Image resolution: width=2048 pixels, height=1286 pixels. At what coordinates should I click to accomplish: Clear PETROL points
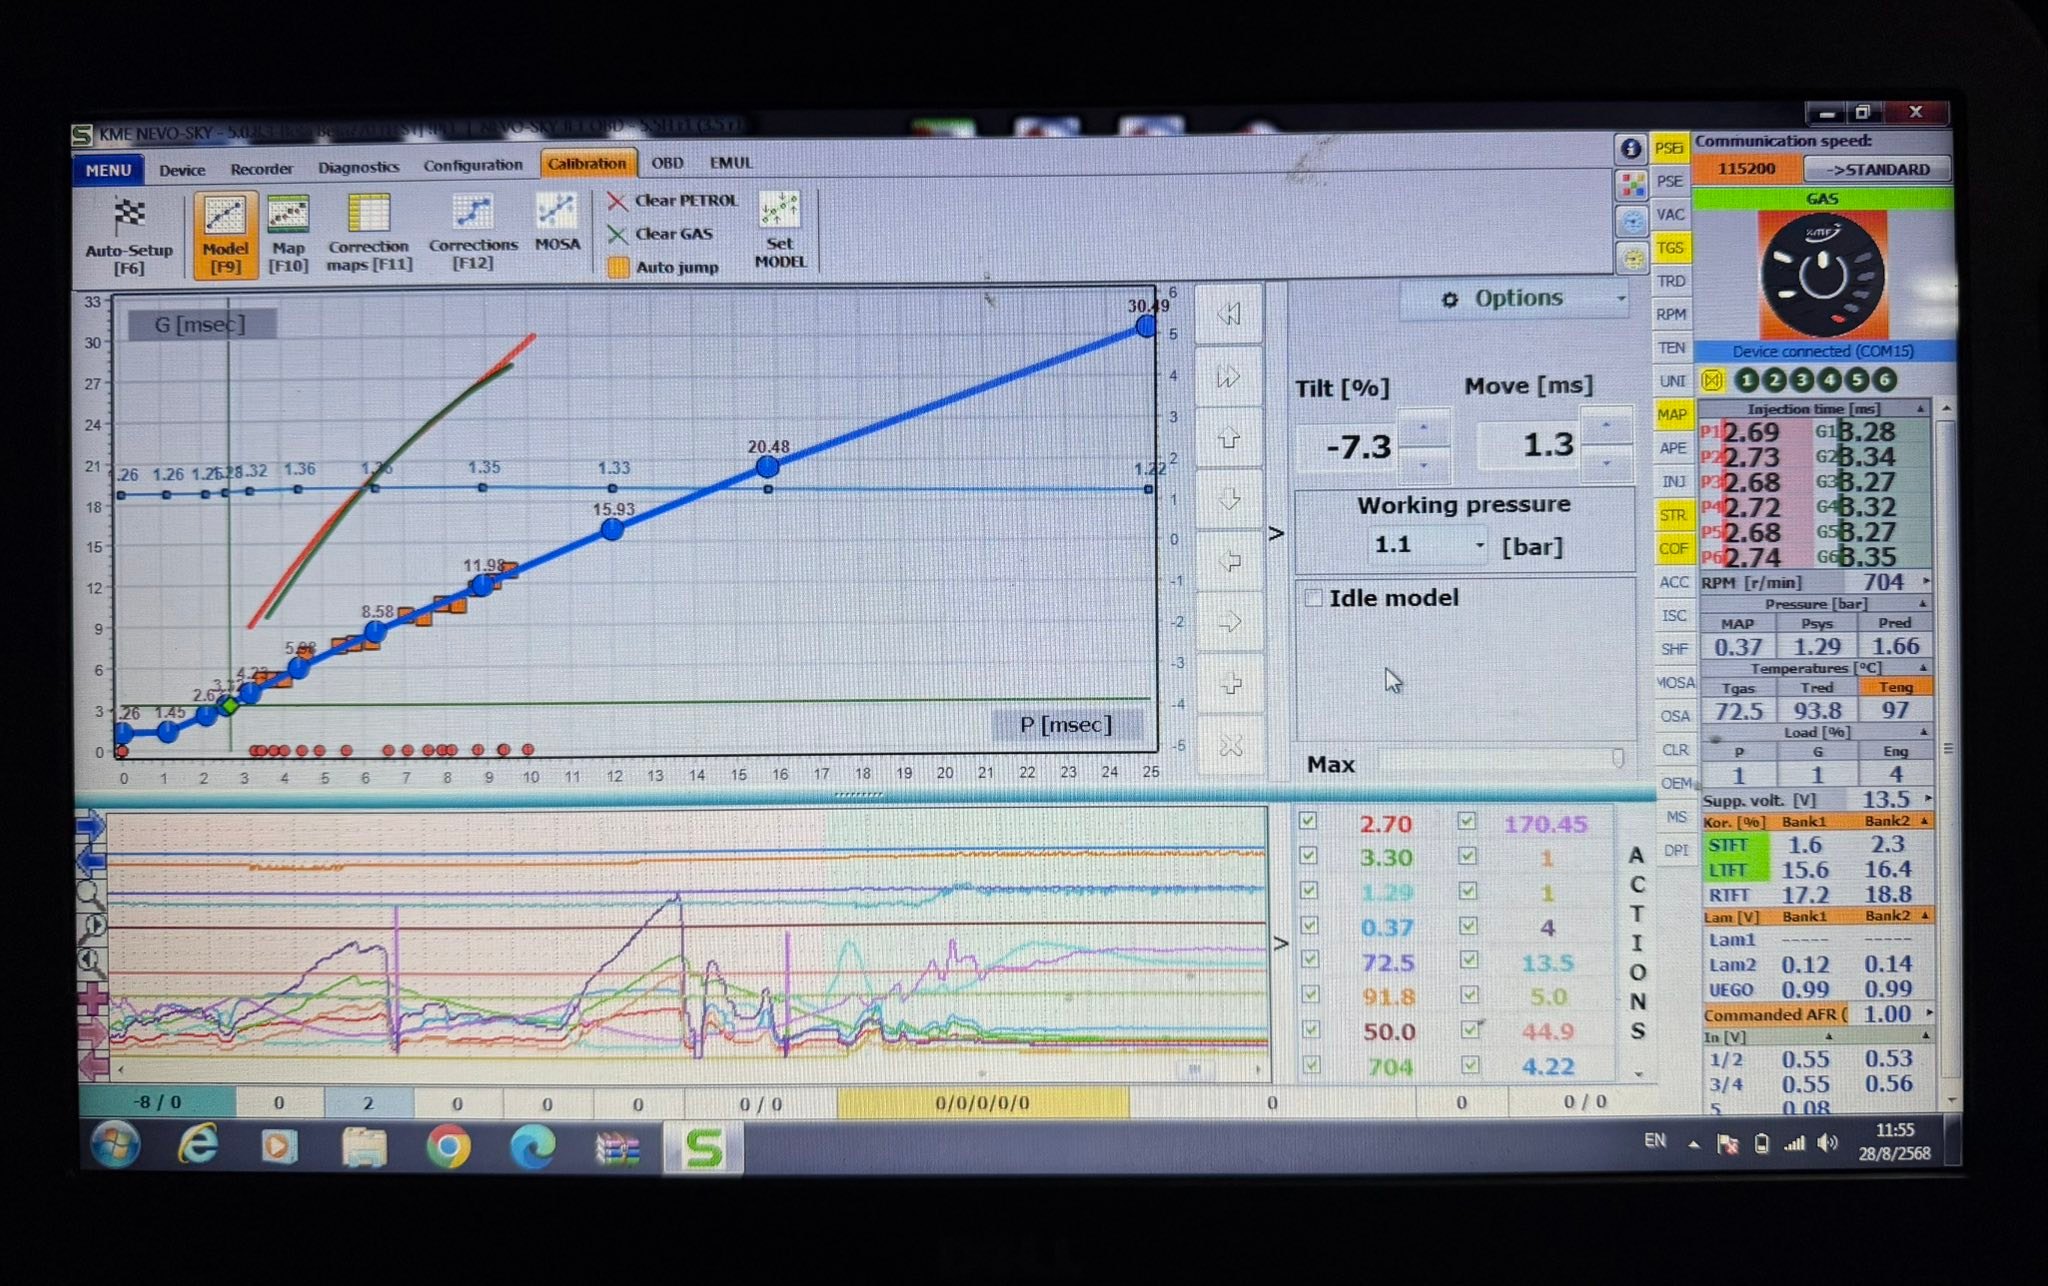click(x=673, y=201)
